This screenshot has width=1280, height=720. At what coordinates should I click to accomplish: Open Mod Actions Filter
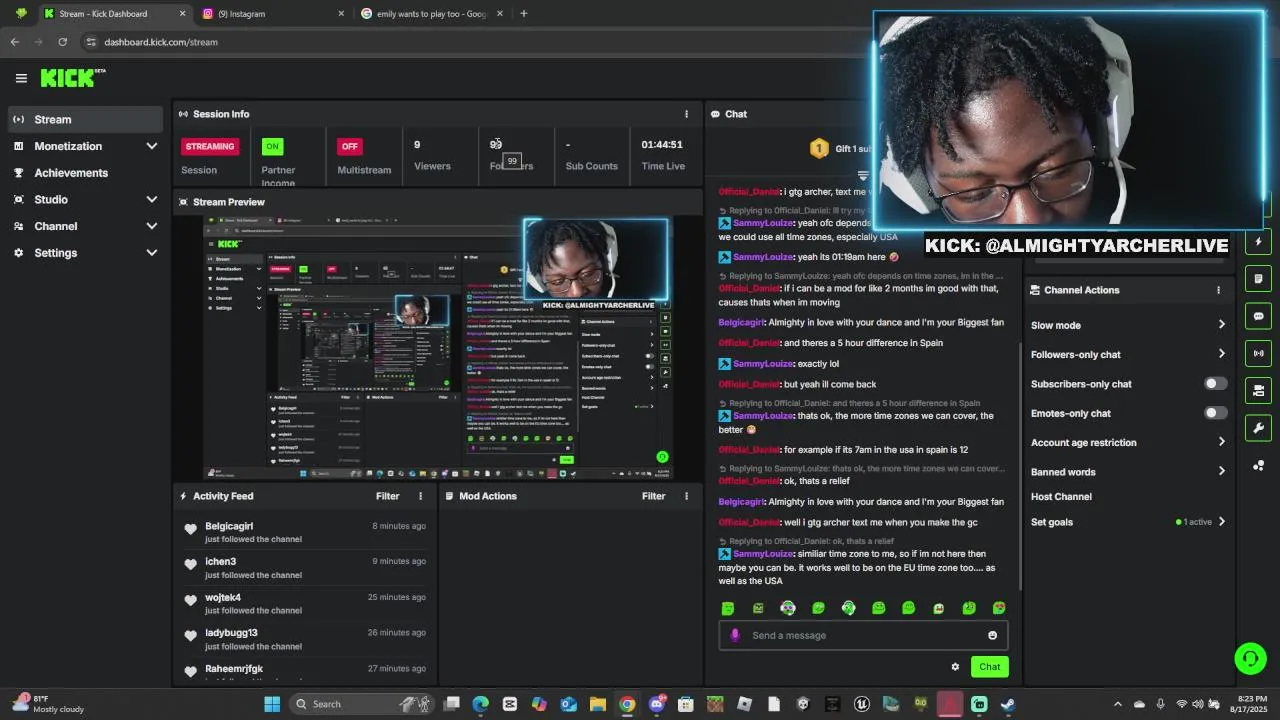pos(653,496)
